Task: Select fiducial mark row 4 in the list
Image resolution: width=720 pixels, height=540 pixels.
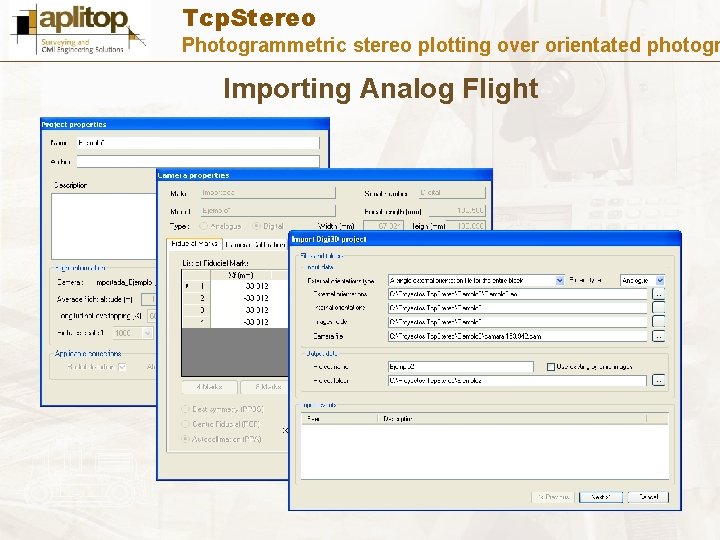Action: [x=235, y=322]
